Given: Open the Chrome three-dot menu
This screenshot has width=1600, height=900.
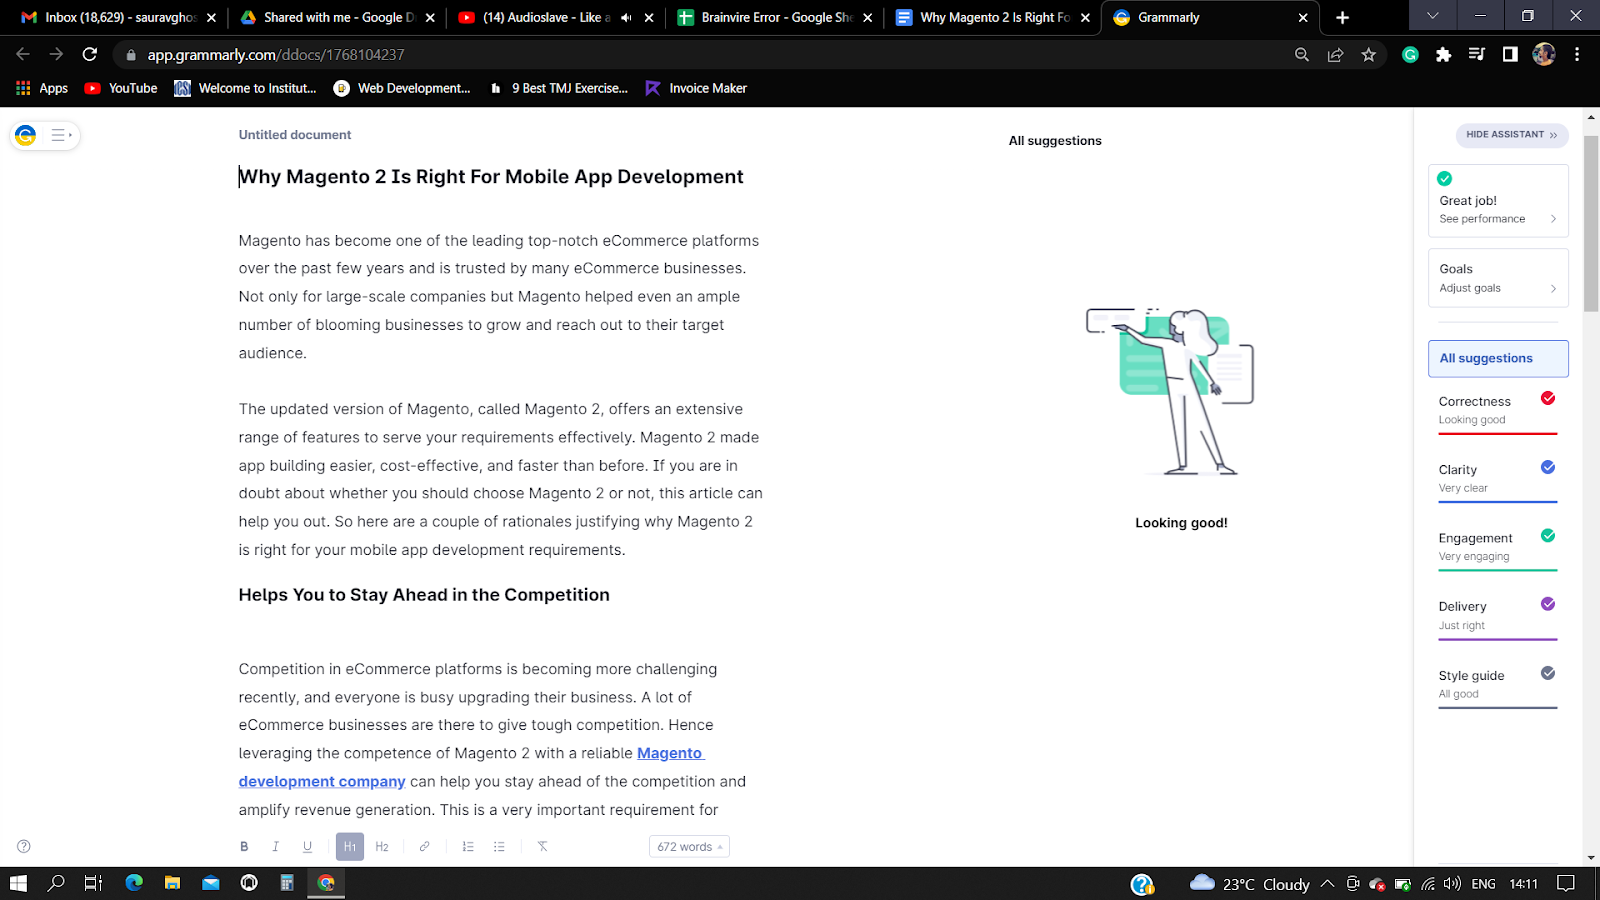Looking at the screenshot, I should point(1577,55).
